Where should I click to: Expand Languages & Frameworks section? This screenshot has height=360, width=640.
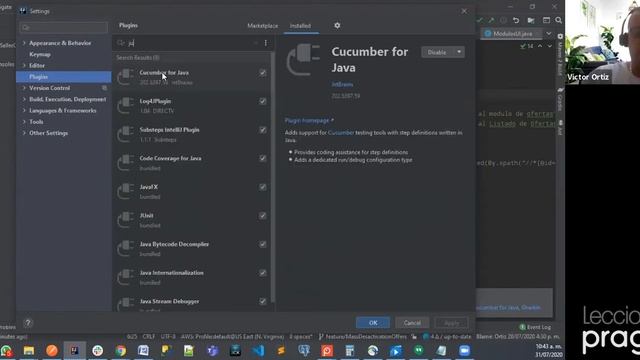tap(24, 110)
